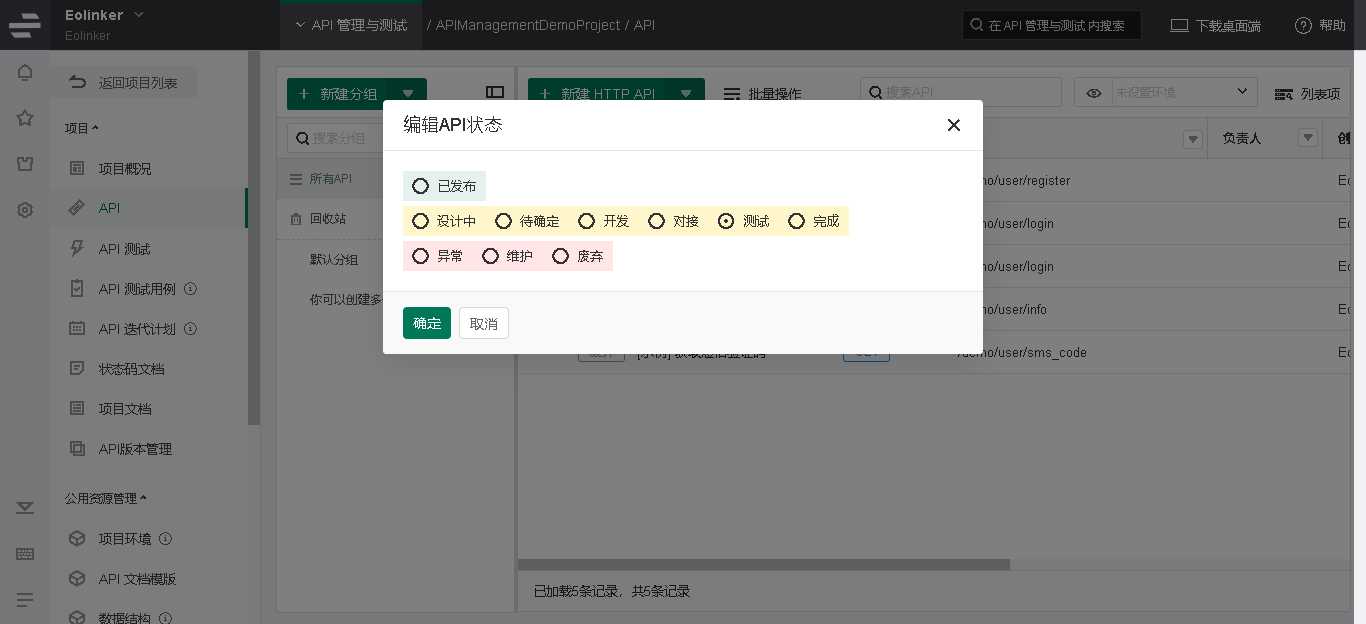Viewport: 1366px width, 624px height.
Task: Click 批量操作 batch operations
Action: [x=762, y=94]
